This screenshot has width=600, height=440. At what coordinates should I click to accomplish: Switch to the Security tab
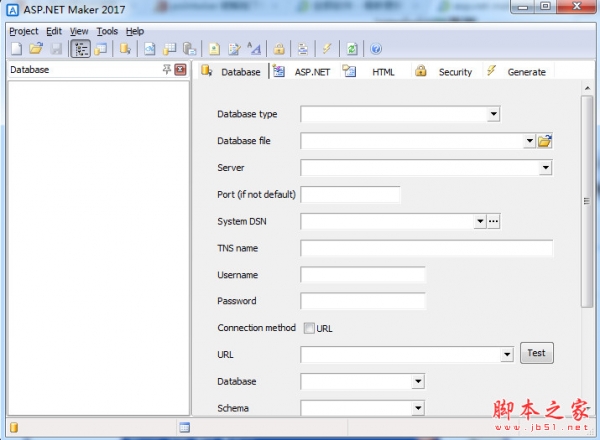pos(445,72)
